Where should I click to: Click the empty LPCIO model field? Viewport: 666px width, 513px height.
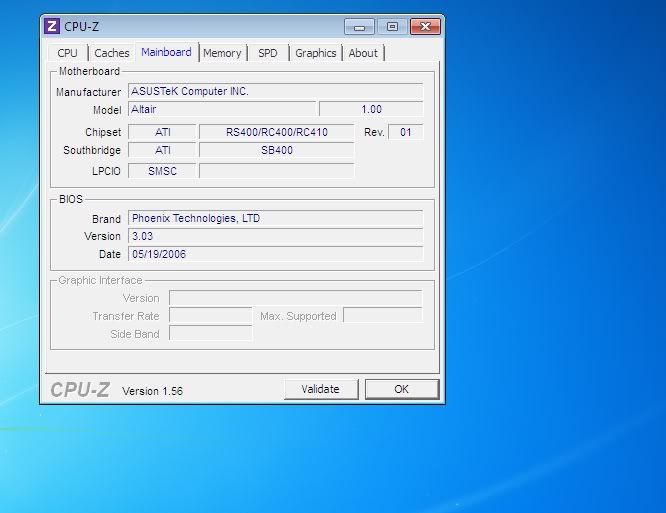tap(277, 171)
